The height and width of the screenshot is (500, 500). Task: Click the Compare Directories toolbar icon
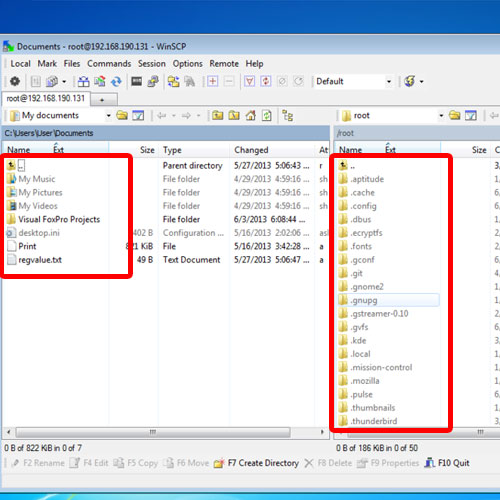point(83,81)
